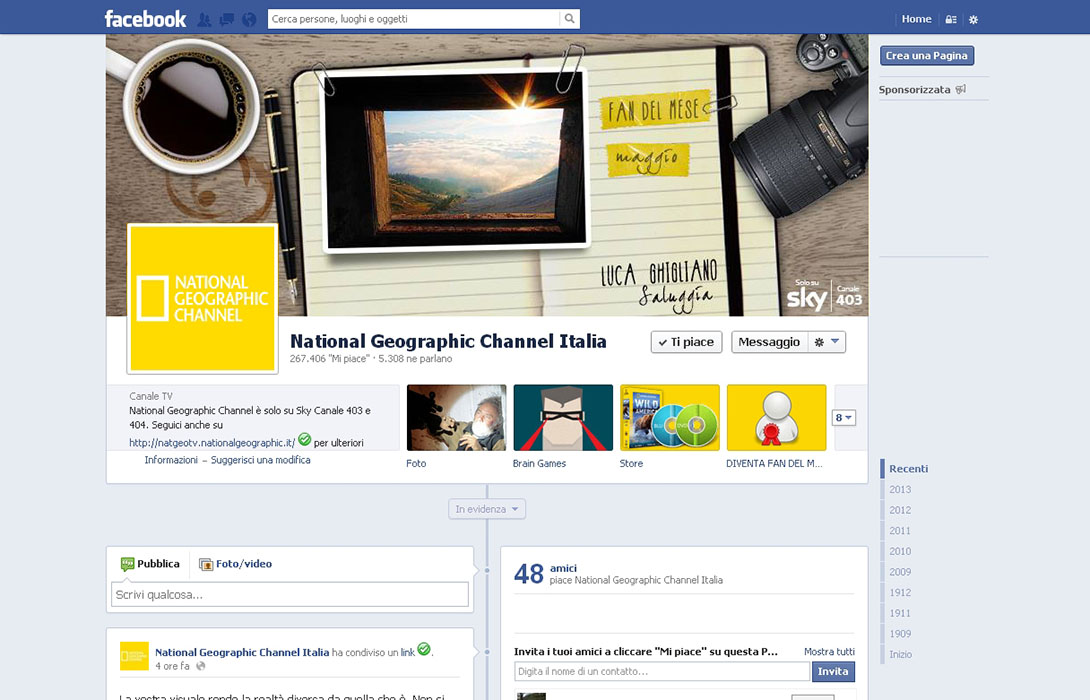Click the Sponsorizzata megaphone icon
Screen dimensions: 1090x700
coord(961,89)
